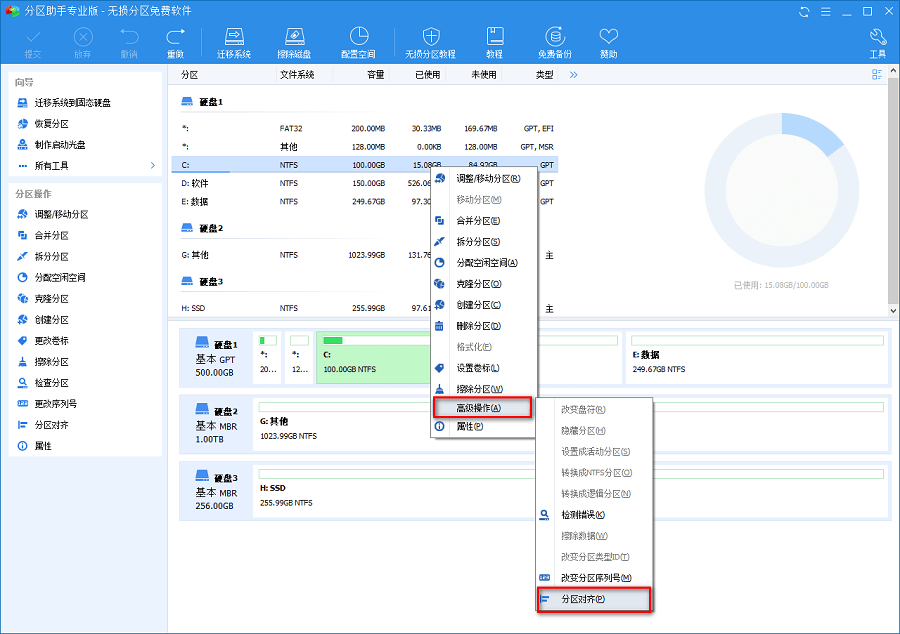Click the 无损分区教程 toolbar button
The image size is (900, 634).
pyautogui.click(x=430, y=42)
